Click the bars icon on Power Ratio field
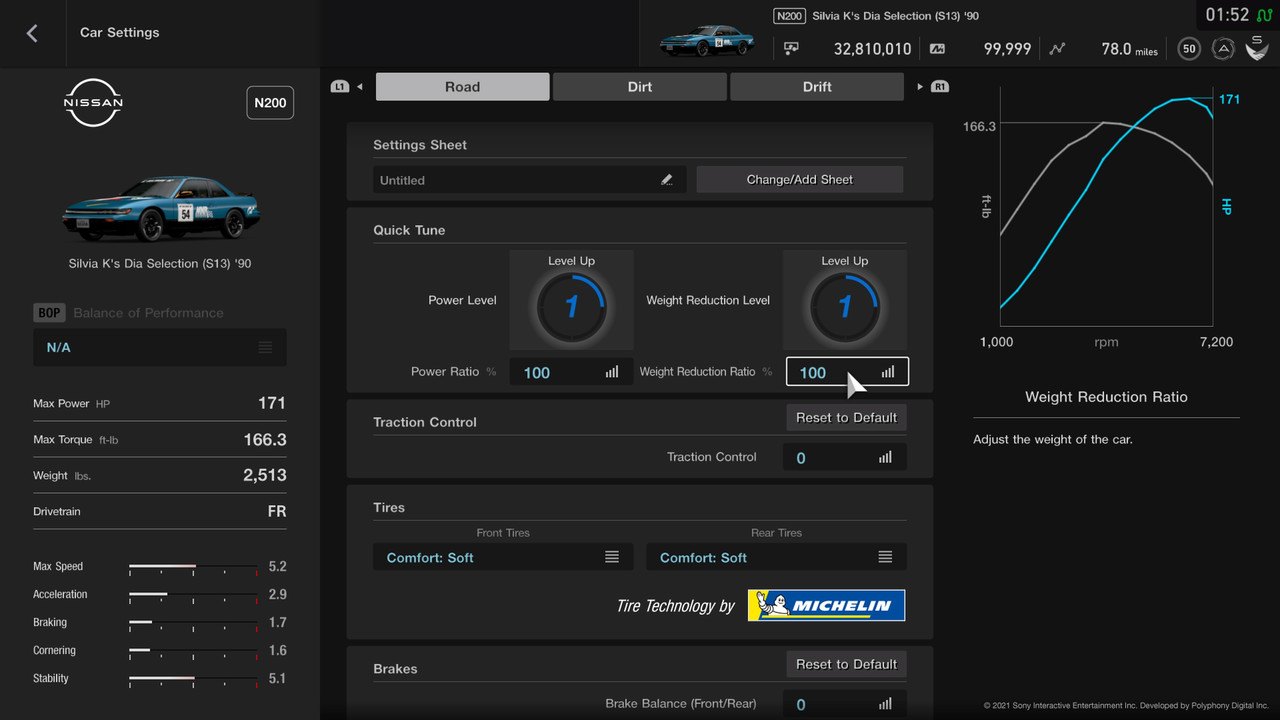The image size is (1280, 720). coord(612,372)
